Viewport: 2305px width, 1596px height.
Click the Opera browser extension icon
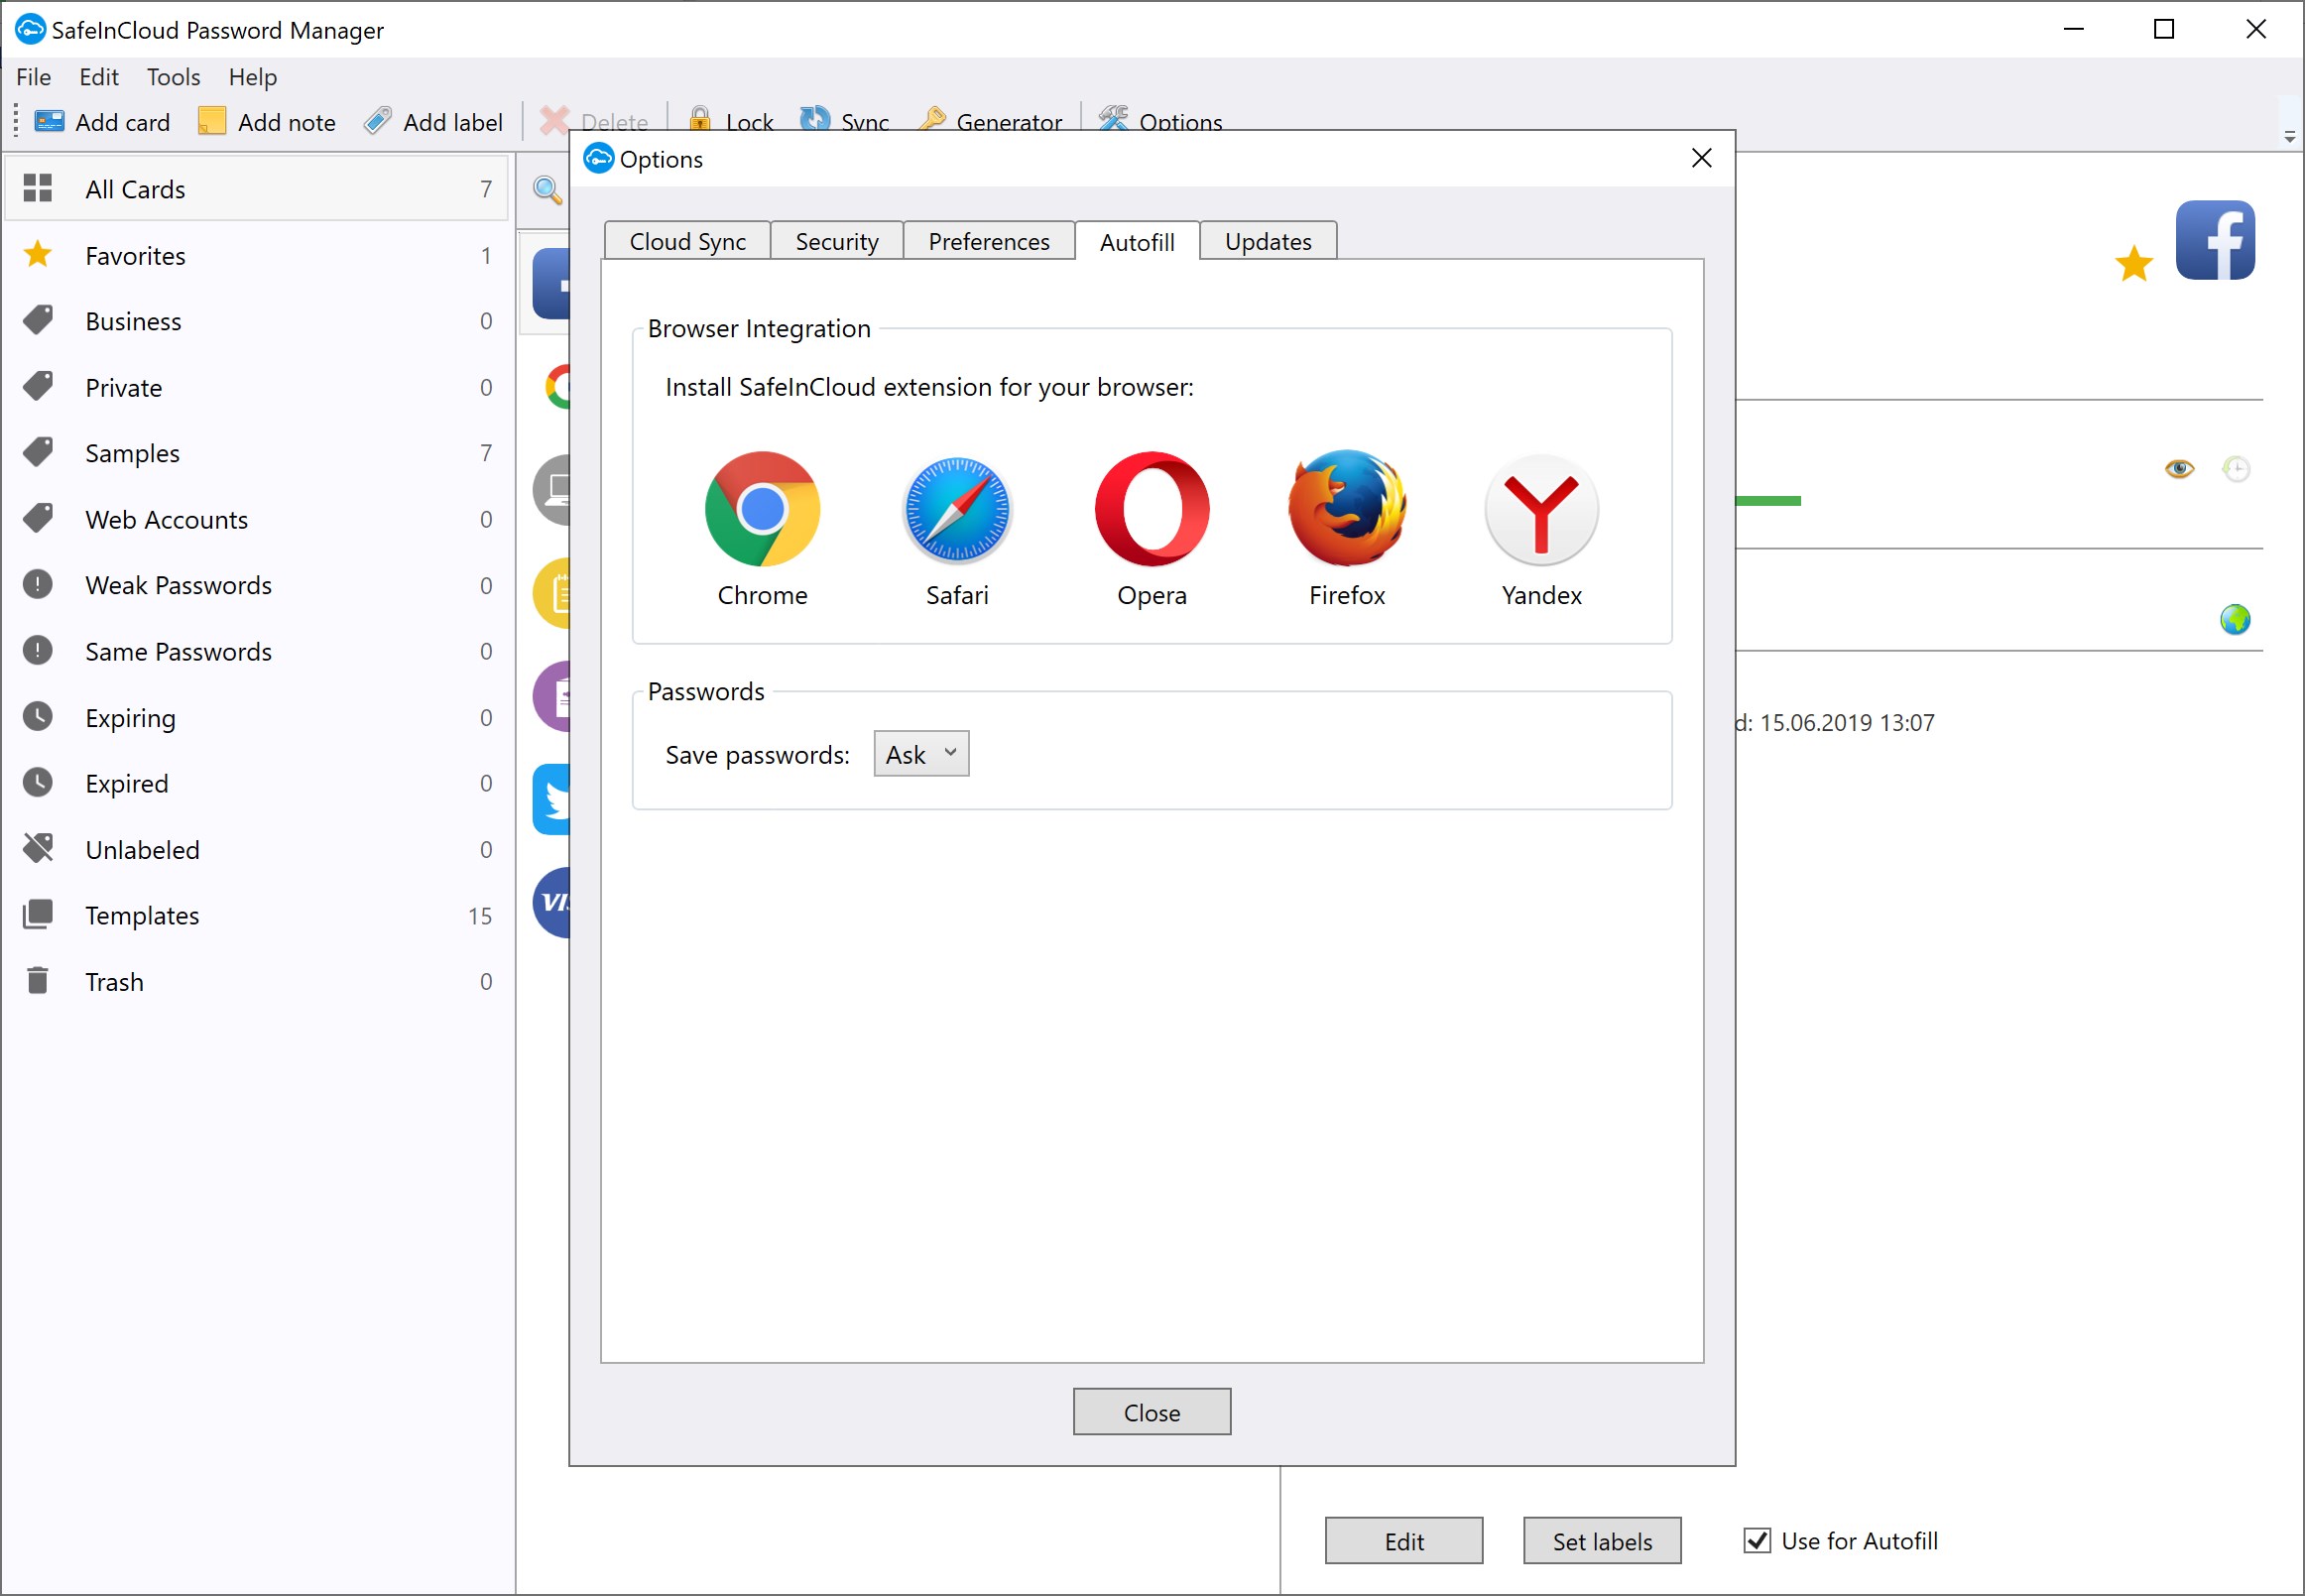pyautogui.click(x=1151, y=509)
